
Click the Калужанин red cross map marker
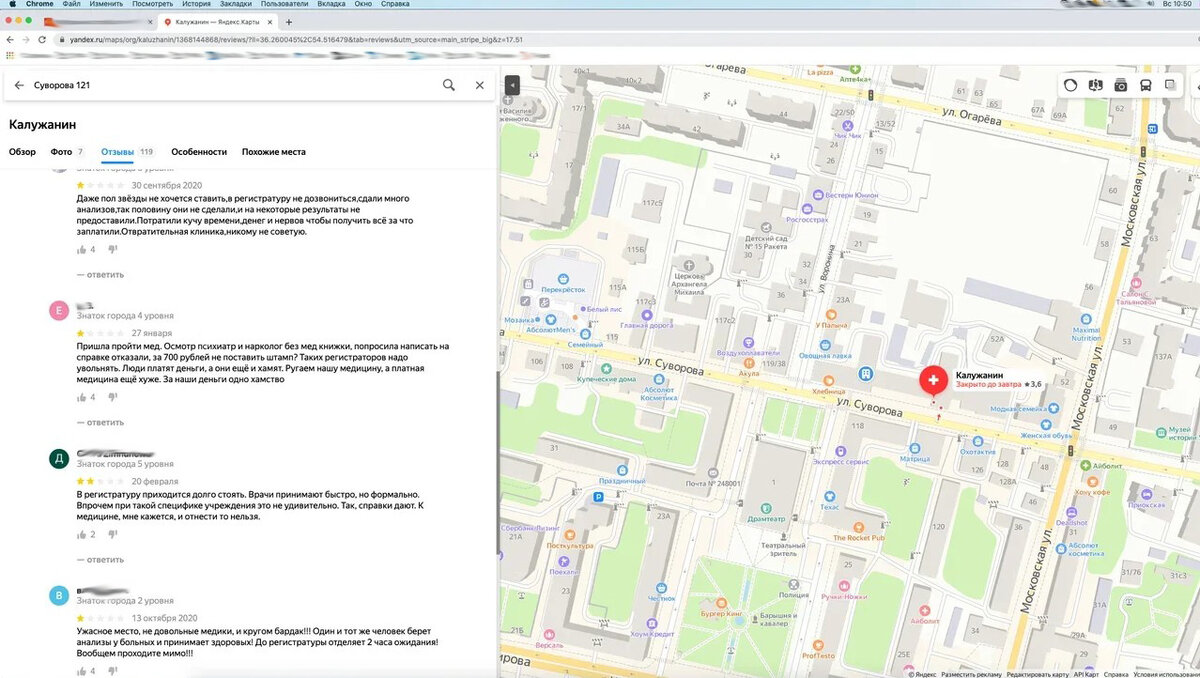point(934,381)
